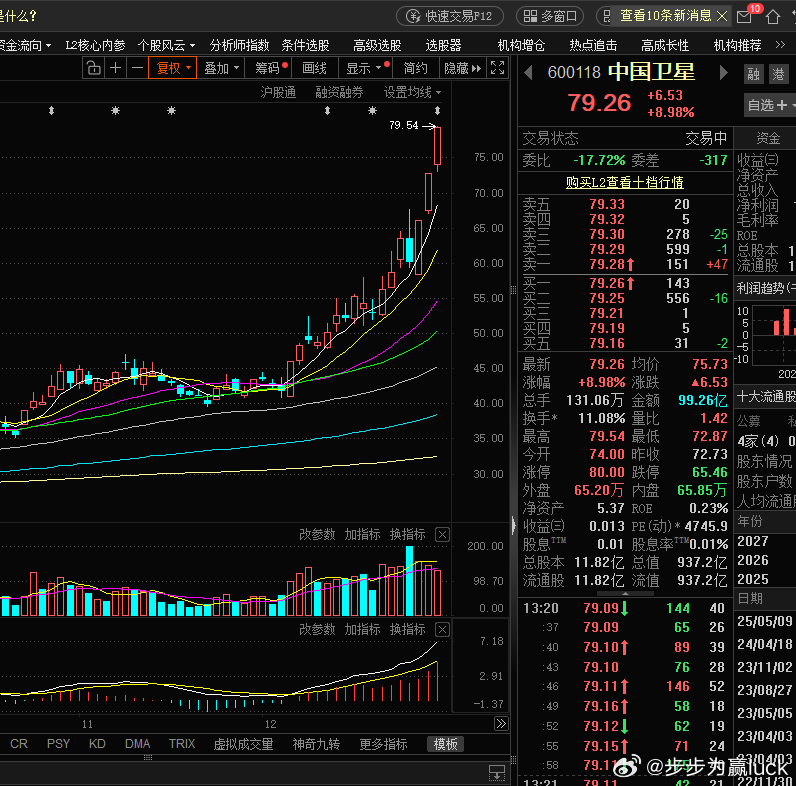The image size is (796, 786).
Task: Open the 显示 display dropdown
Action: 366,68
